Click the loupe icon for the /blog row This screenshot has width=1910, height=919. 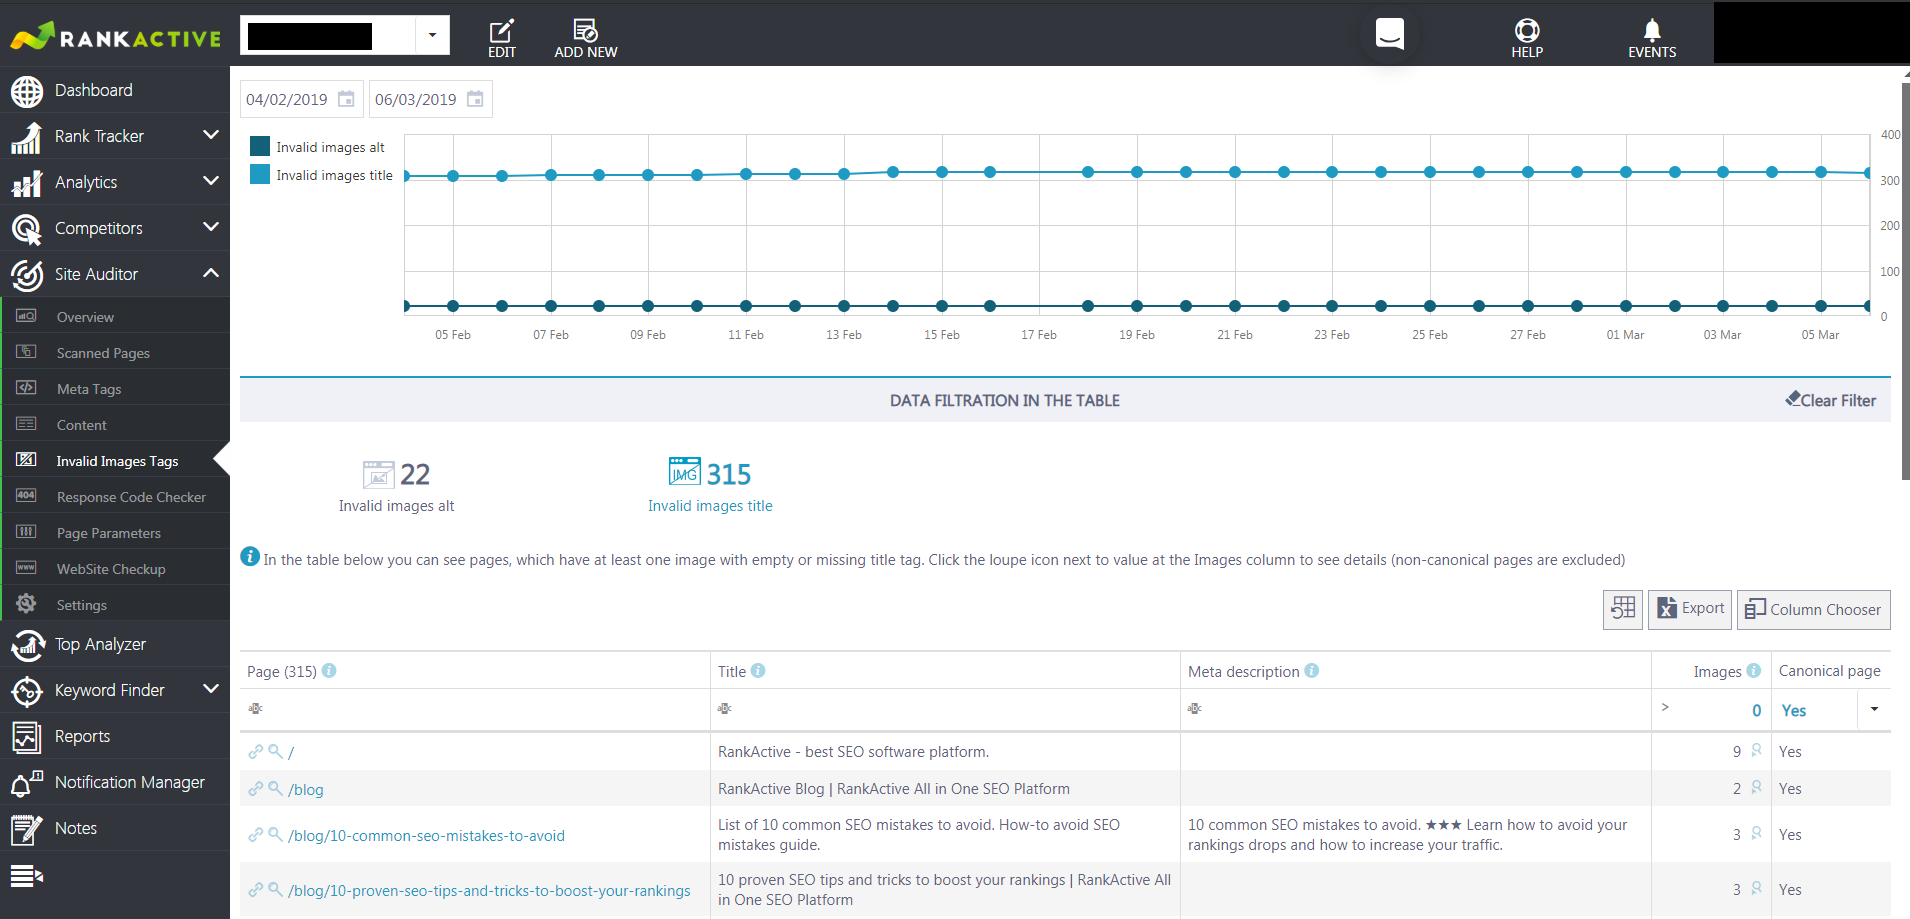point(275,788)
